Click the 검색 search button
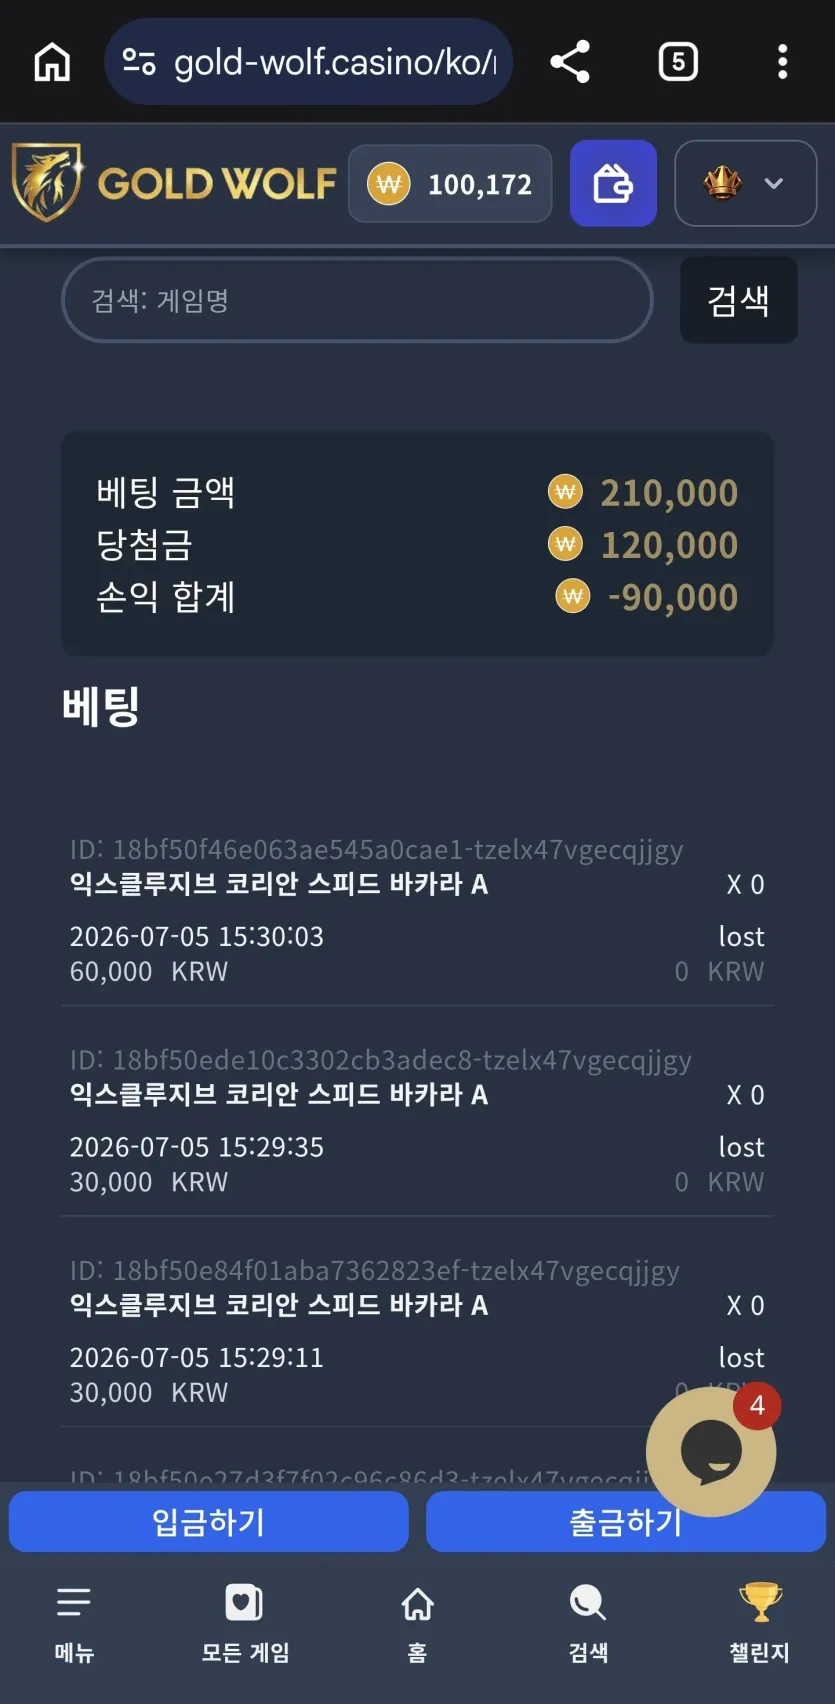Viewport: 835px width, 1704px height. 739,300
